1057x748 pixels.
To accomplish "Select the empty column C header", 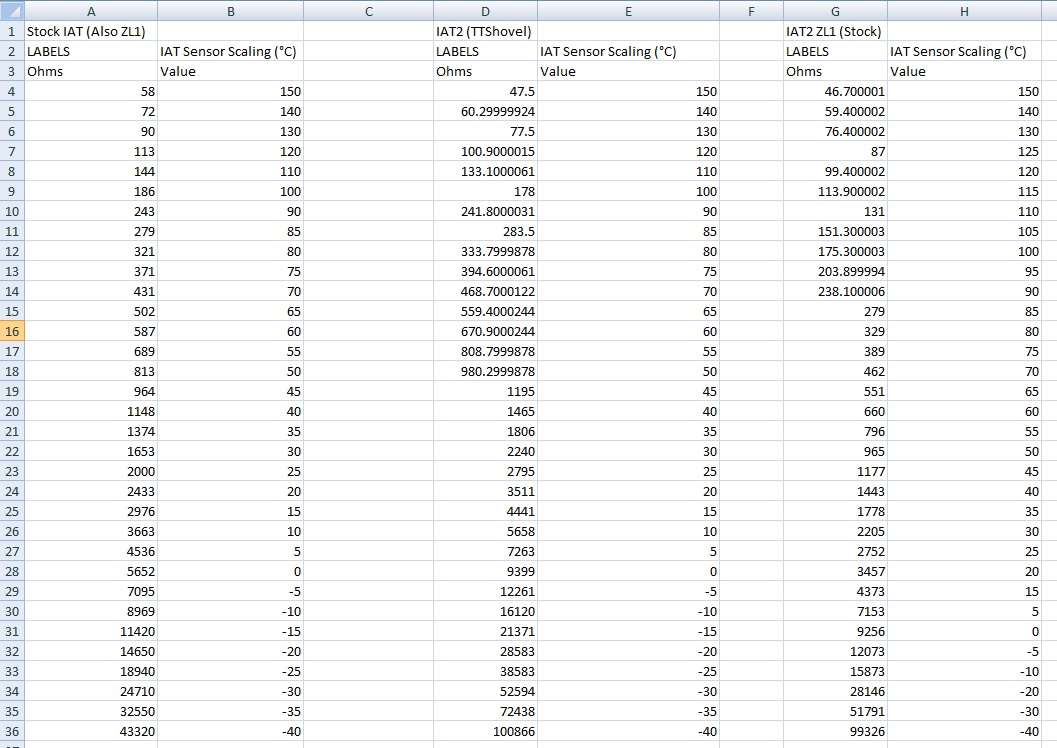I will click(x=368, y=11).
